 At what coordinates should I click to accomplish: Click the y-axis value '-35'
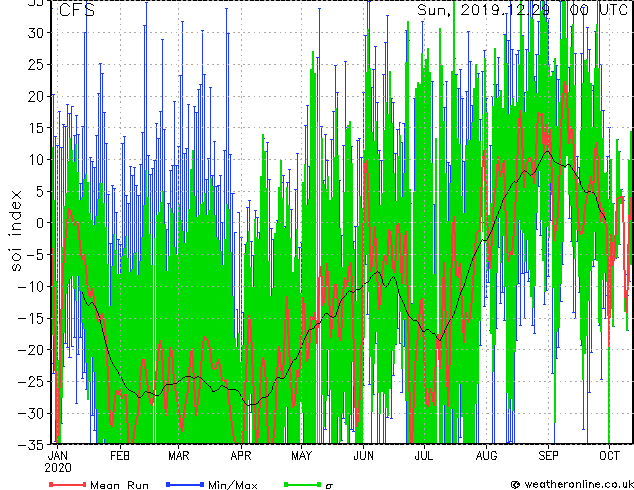tap(31, 445)
